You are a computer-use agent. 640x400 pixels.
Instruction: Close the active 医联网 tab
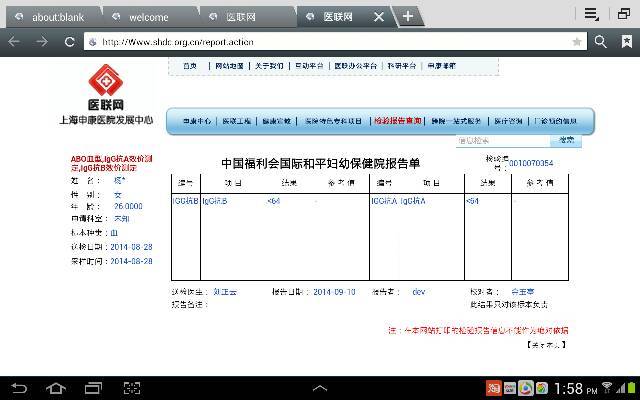(x=379, y=17)
